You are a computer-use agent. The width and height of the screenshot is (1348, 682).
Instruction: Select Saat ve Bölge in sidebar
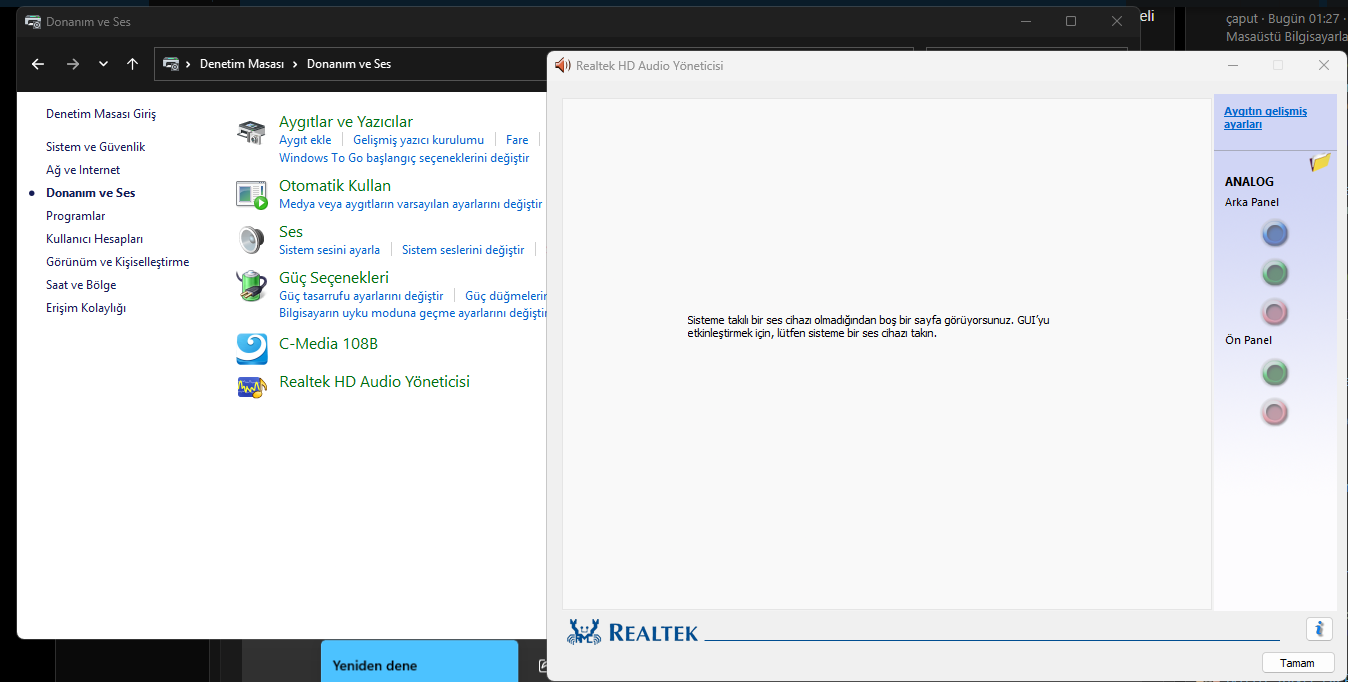point(81,285)
